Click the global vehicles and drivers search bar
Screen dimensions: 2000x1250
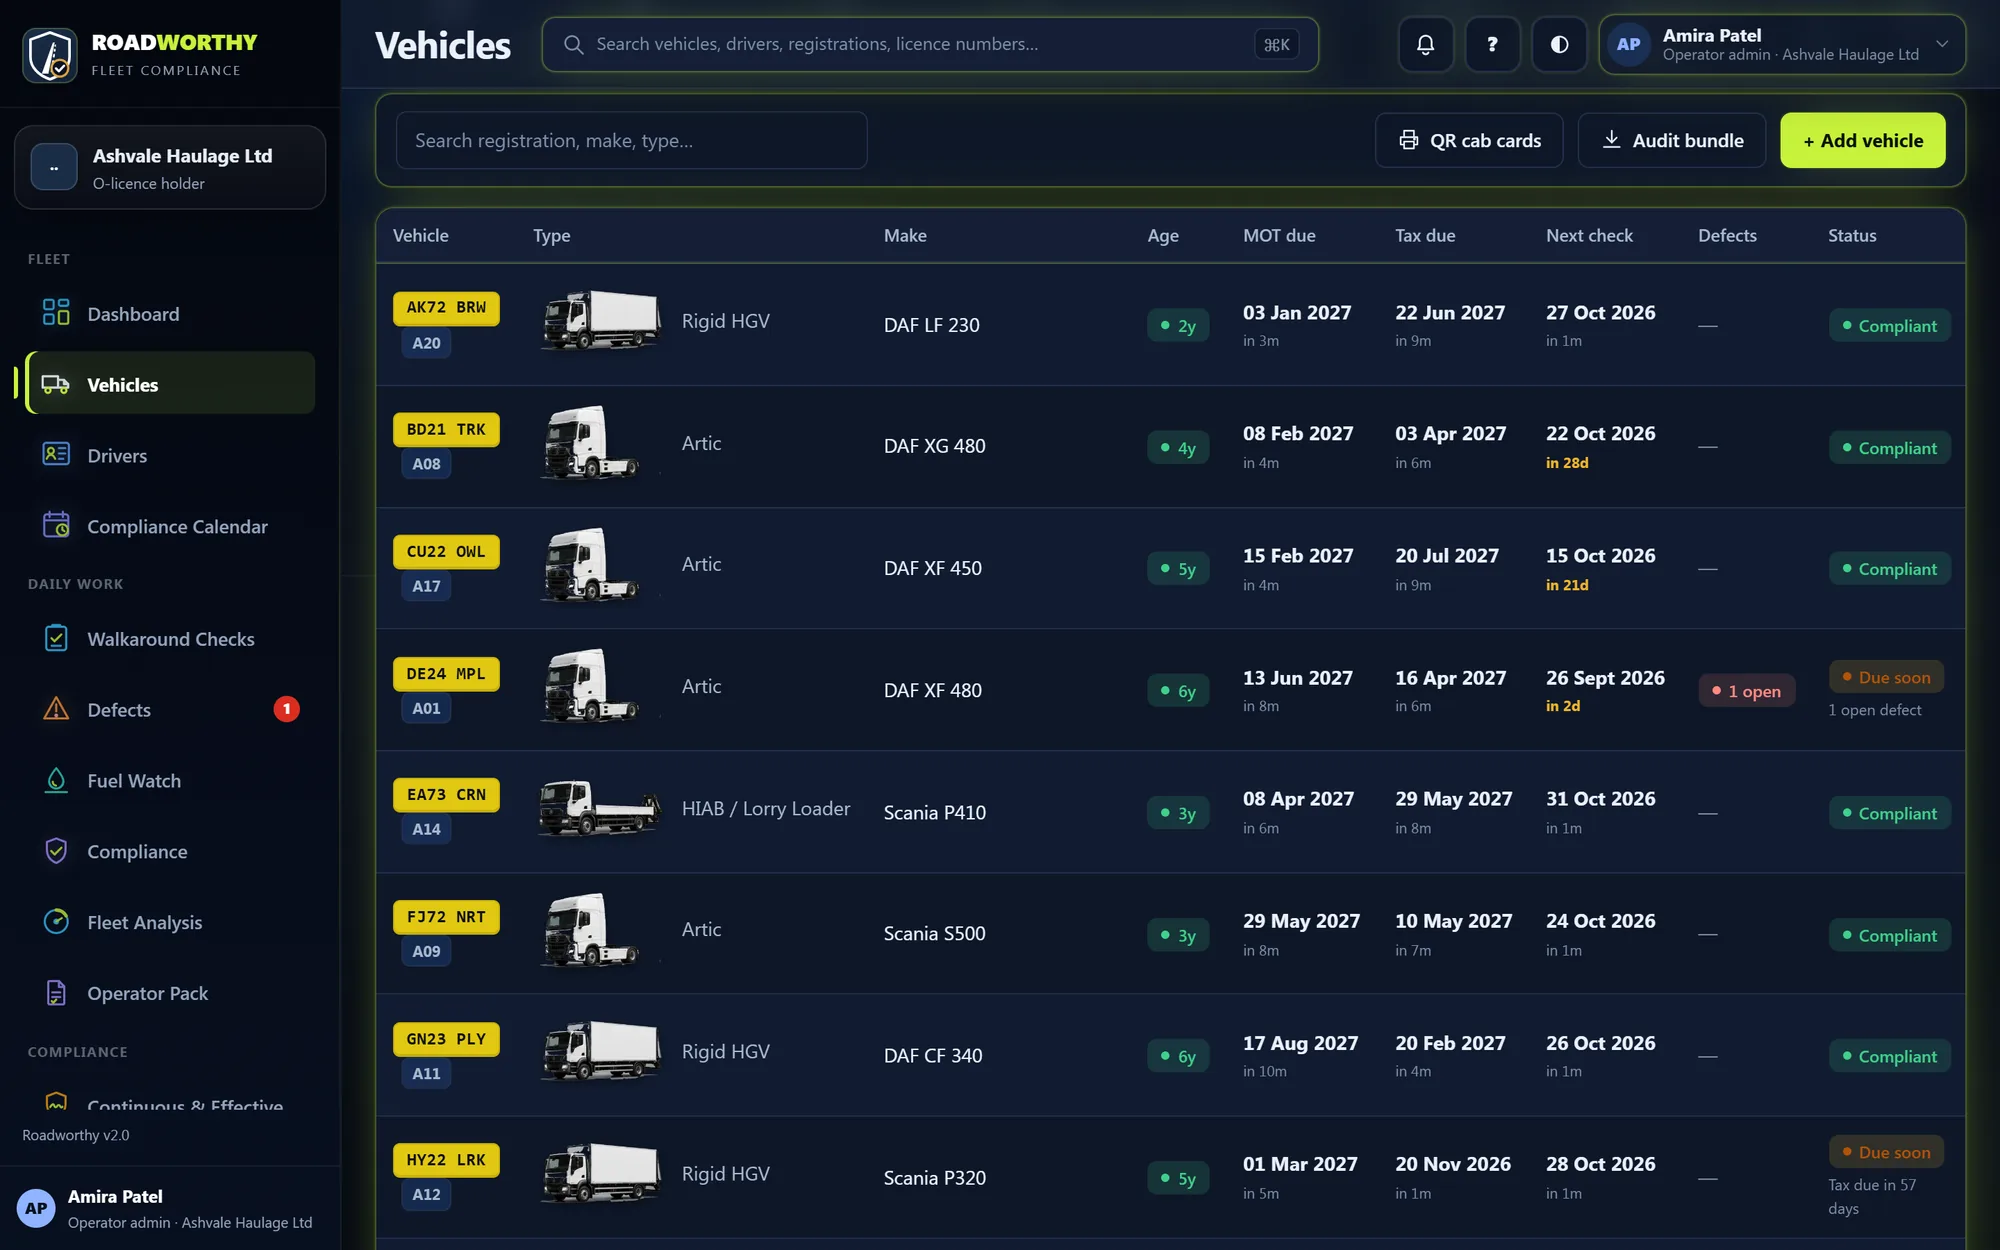930,44
